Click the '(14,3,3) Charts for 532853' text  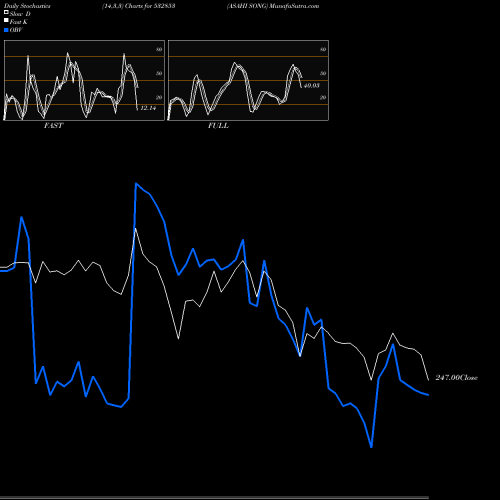(139, 6)
